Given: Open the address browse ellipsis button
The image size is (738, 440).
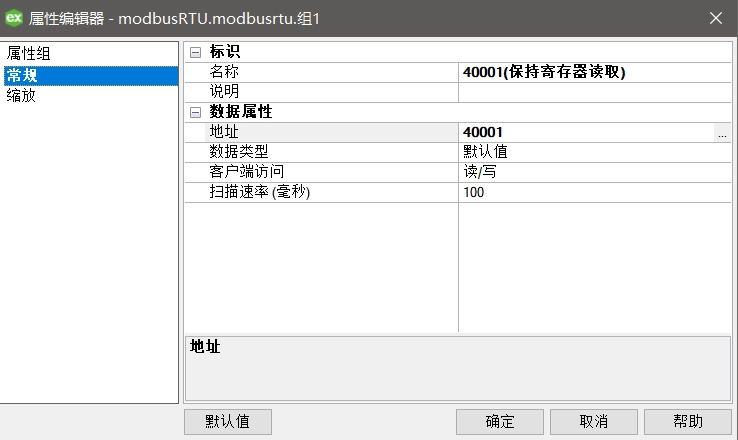Looking at the screenshot, I should [x=722, y=133].
